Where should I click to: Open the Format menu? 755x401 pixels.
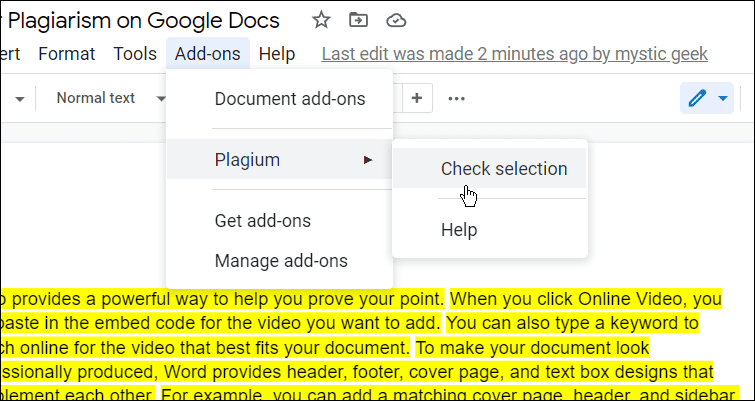click(x=67, y=54)
